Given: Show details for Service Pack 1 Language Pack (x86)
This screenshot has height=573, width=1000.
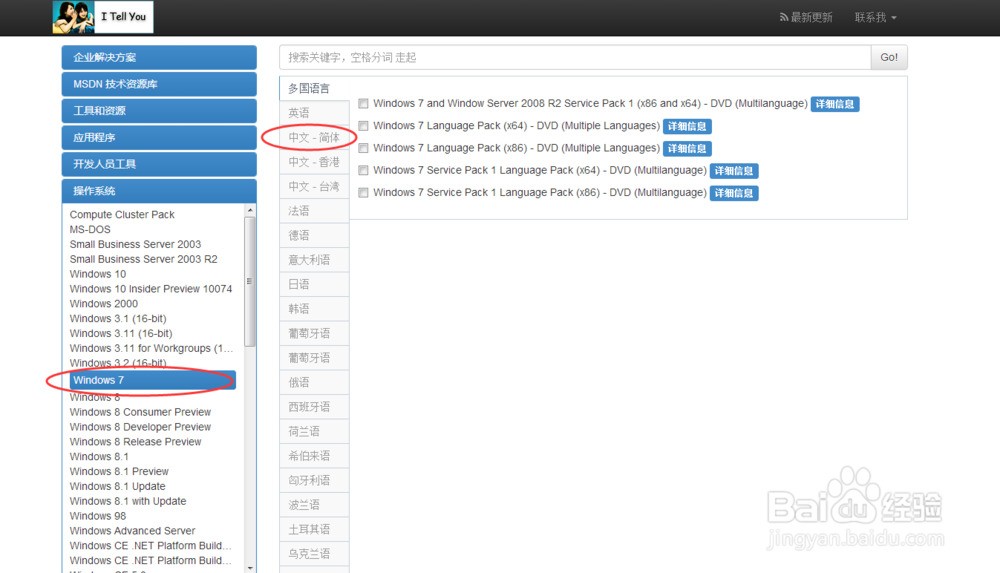Looking at the screenshot, I should pyautogui.click(x=733, y=193).
